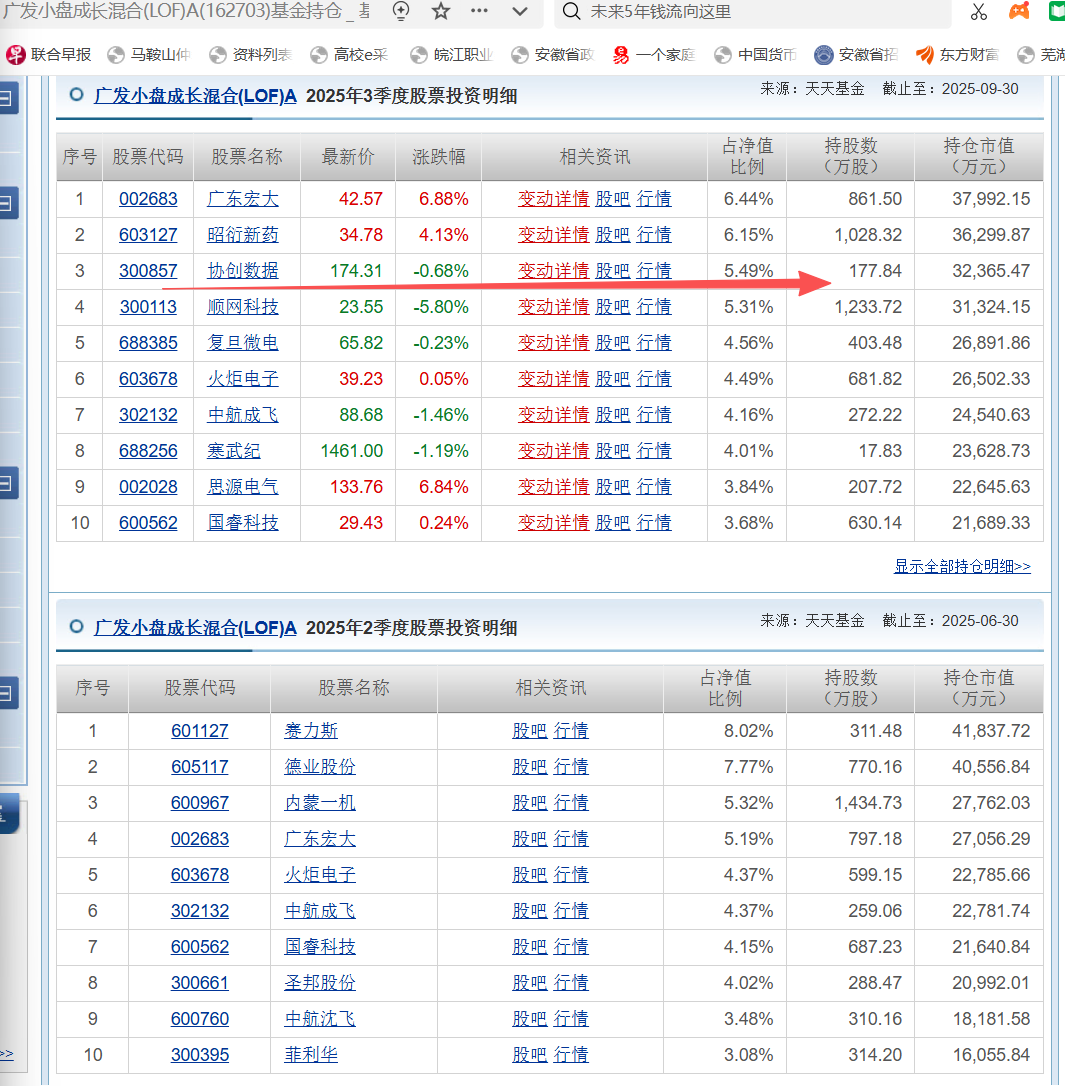Image resolution: width=1065 pixels, height=1086 pixels.
Task: Open stock name 思源电气
Action: coord(243,487)
